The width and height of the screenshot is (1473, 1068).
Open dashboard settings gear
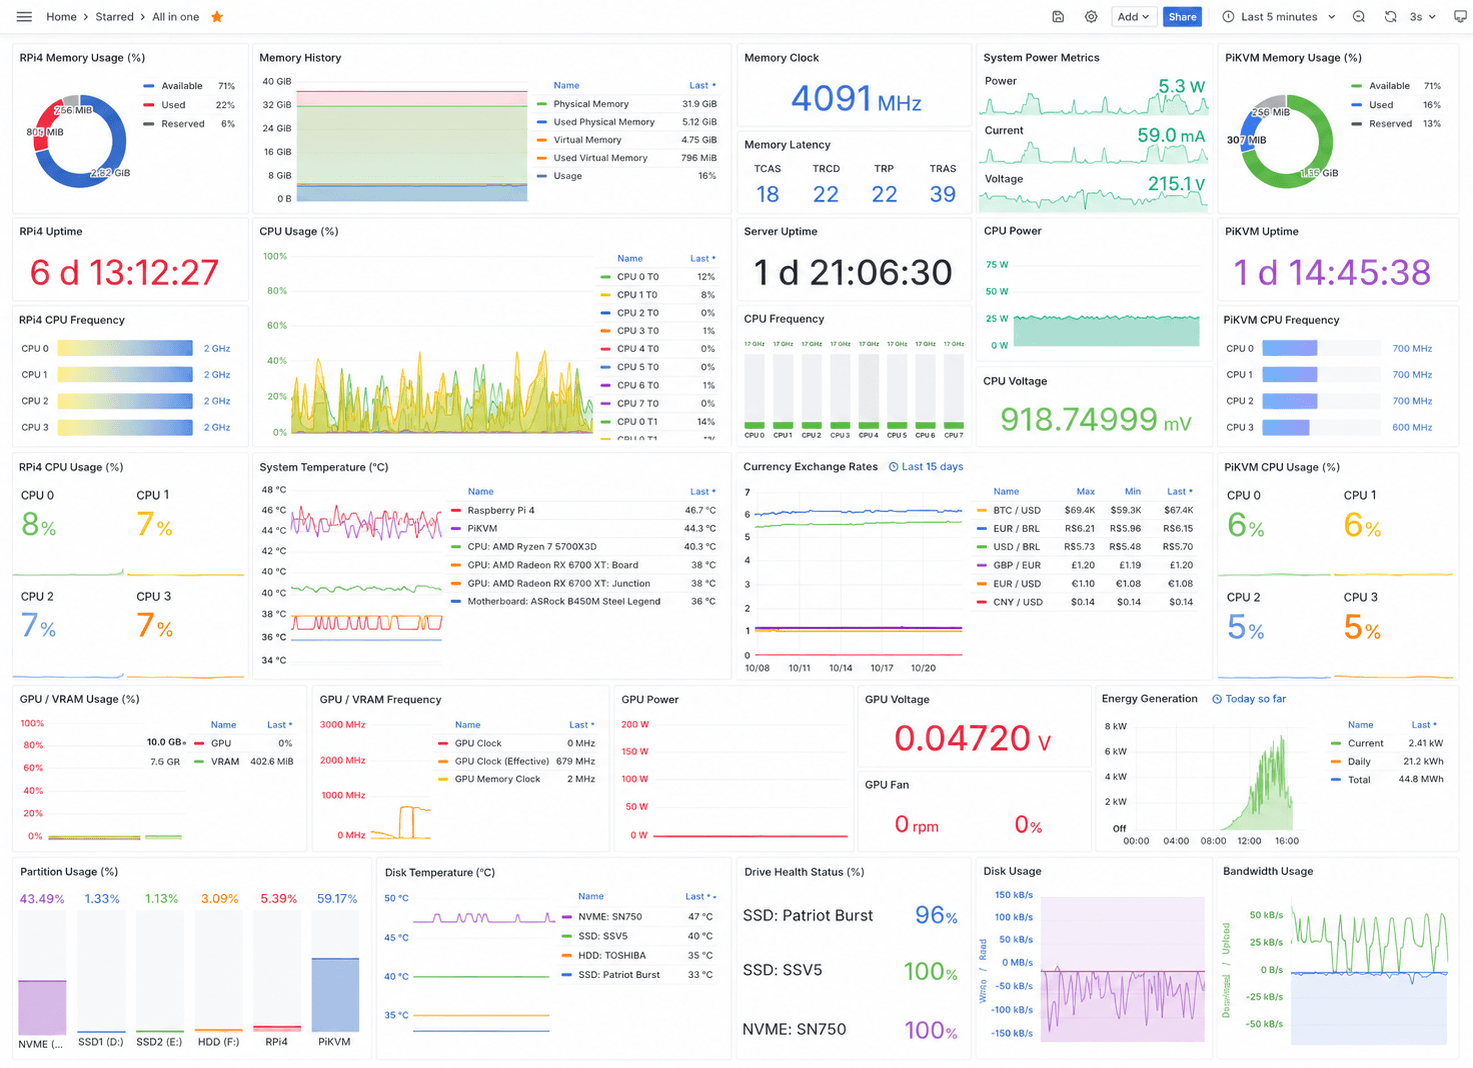pyautogui.click(x=1091, y=17)
